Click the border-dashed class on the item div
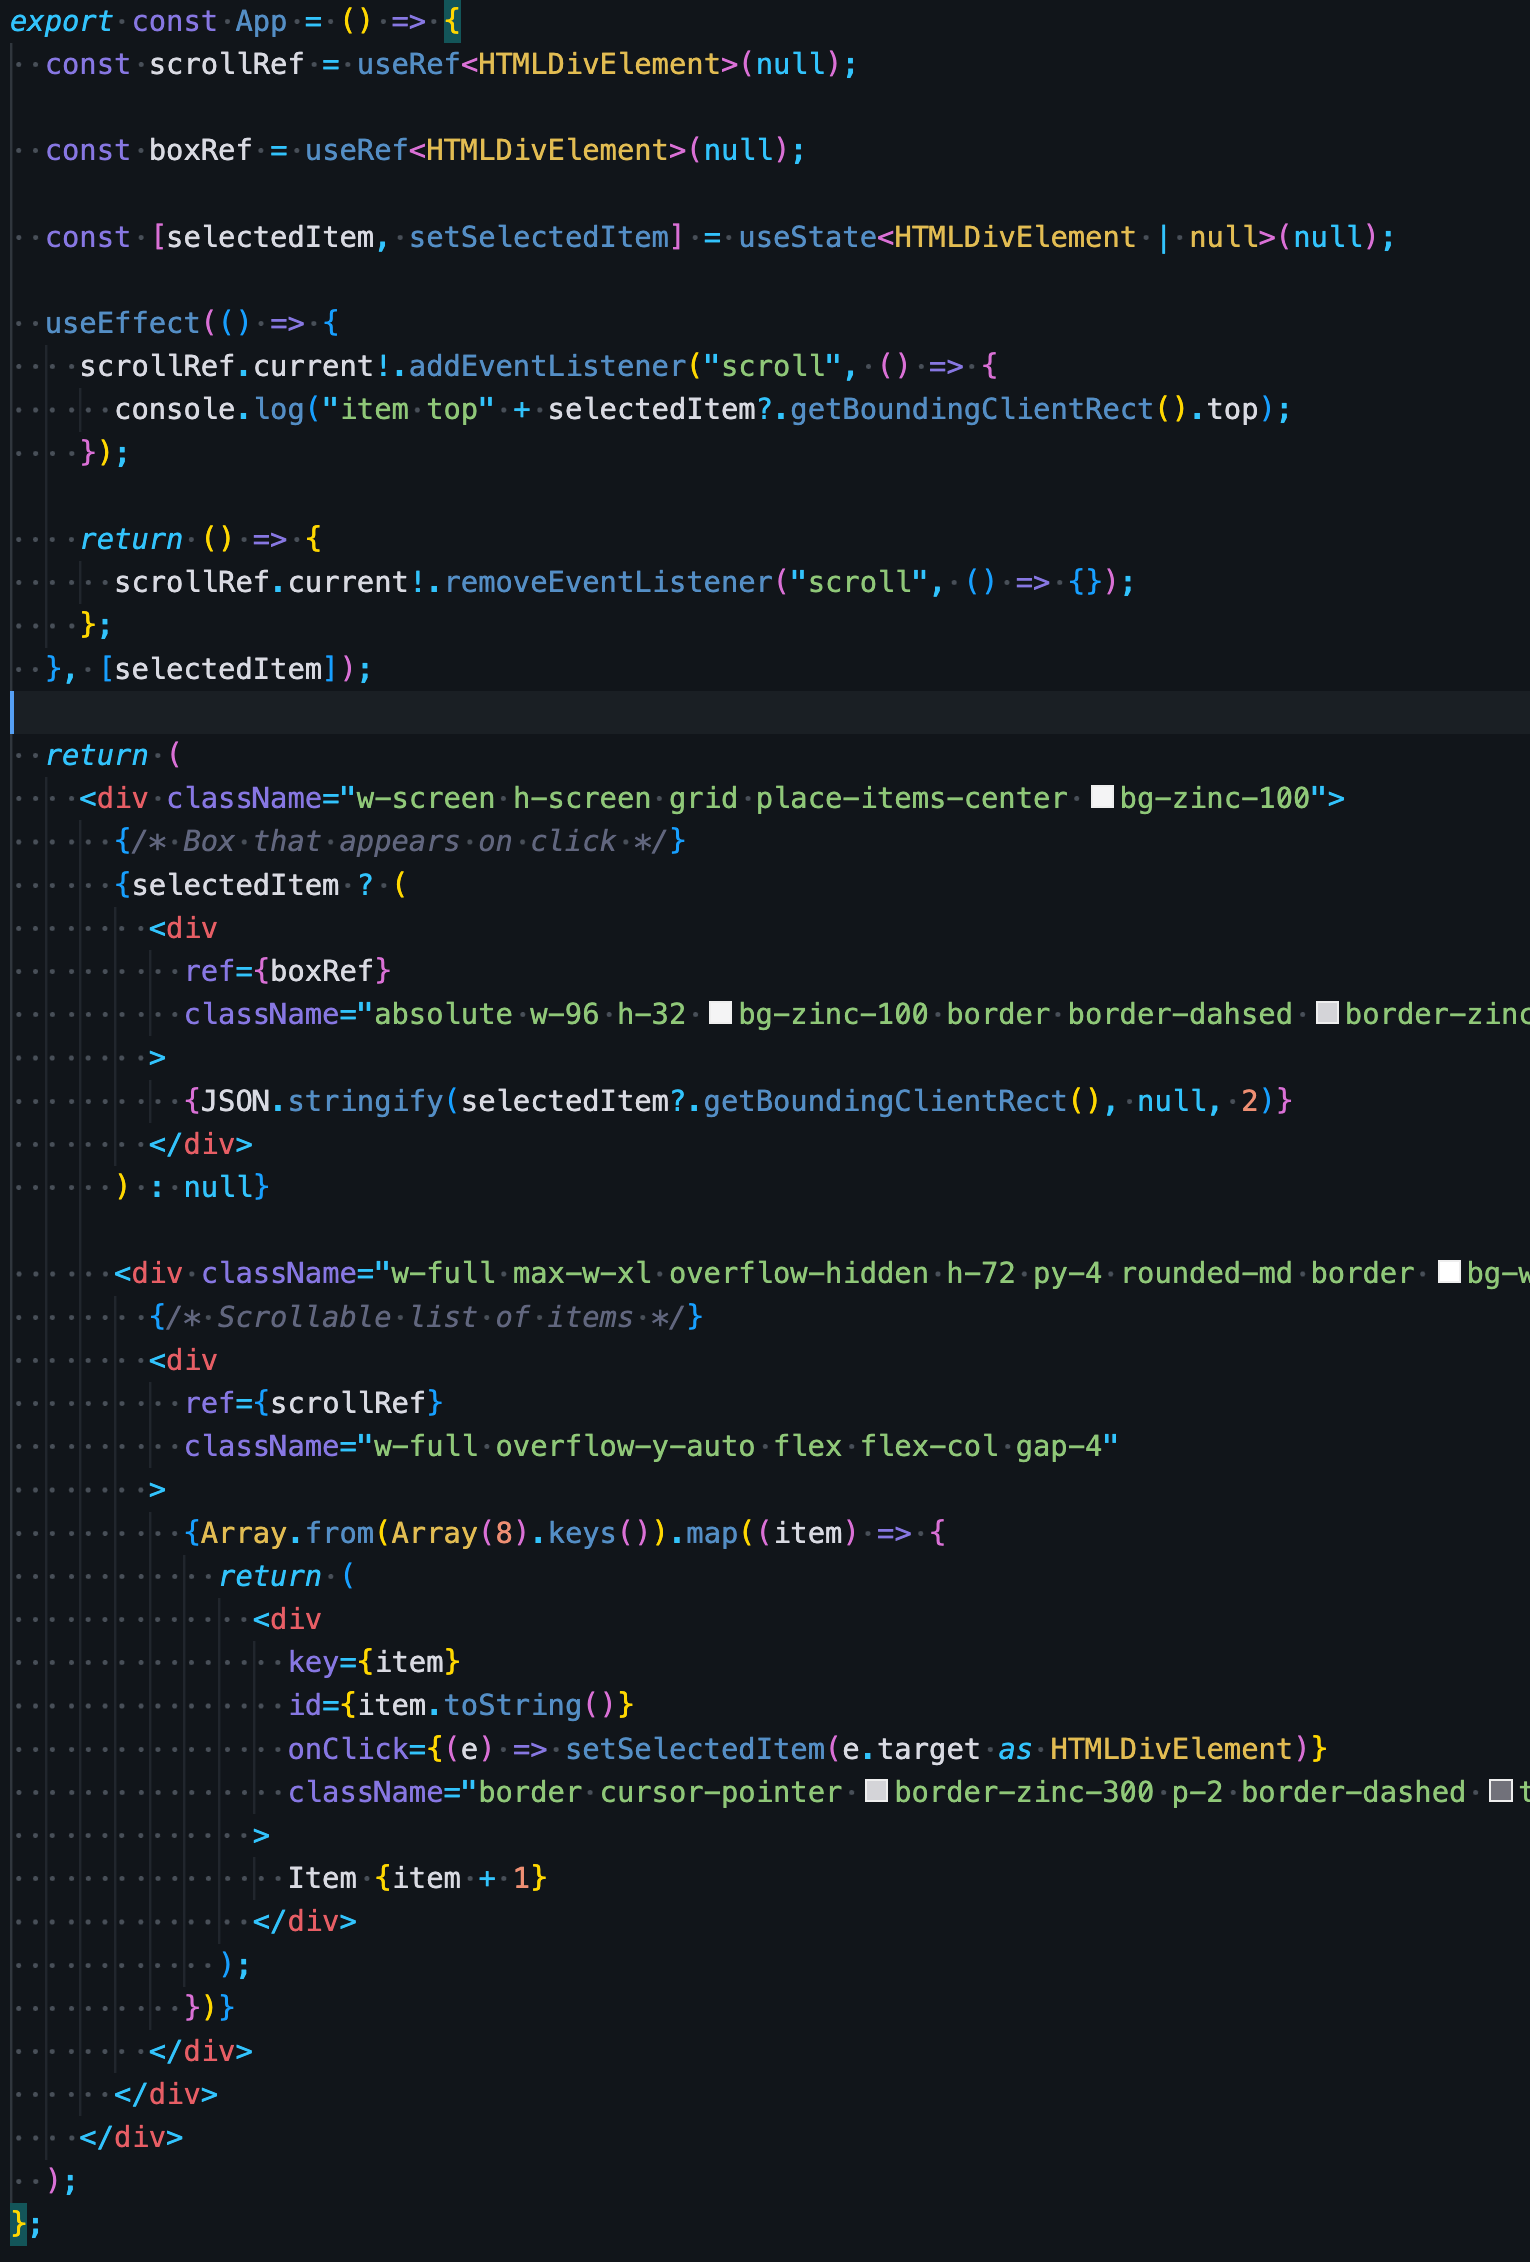1530x2262 pixels. click(x=1353, y=1792)
